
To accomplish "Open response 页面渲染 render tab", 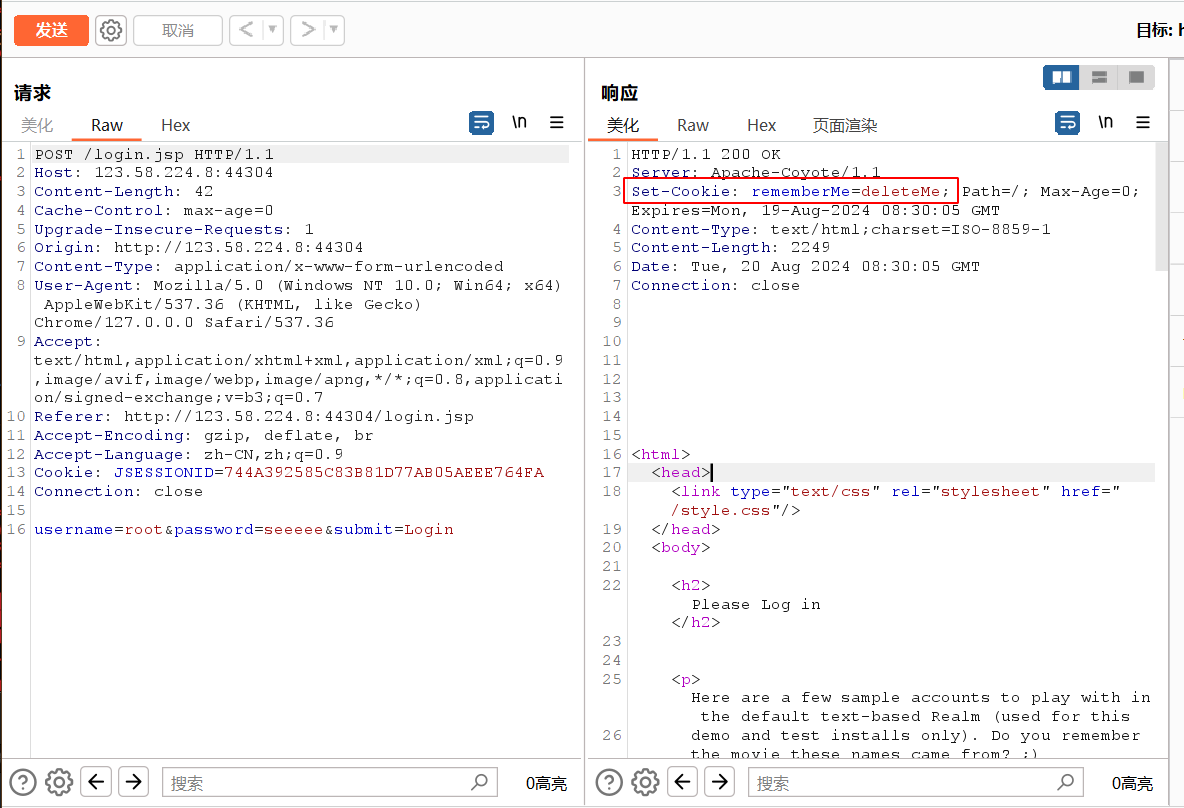I will pyautogui.click(x=844, y=125).
